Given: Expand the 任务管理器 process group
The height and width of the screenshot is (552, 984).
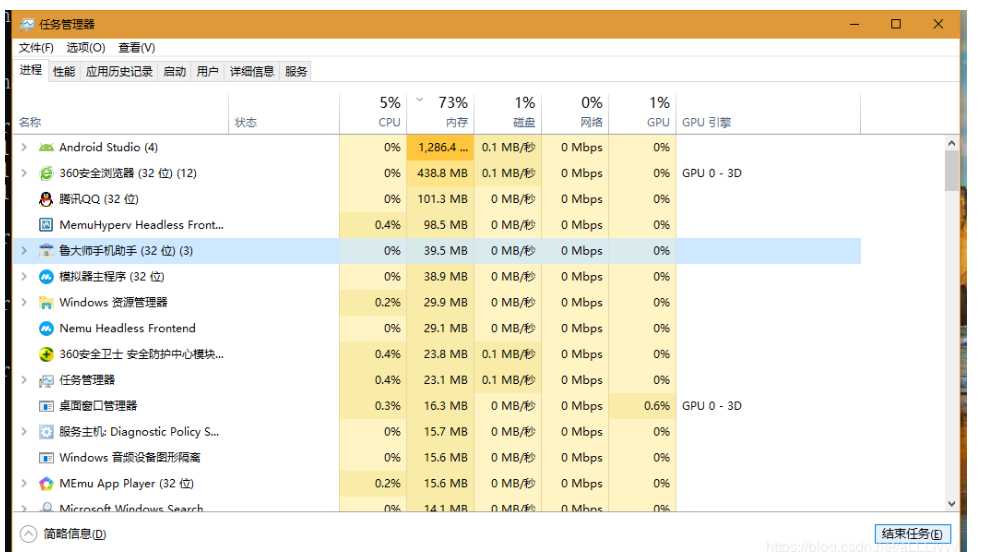Looking at the screenshot, I should 24,380.
